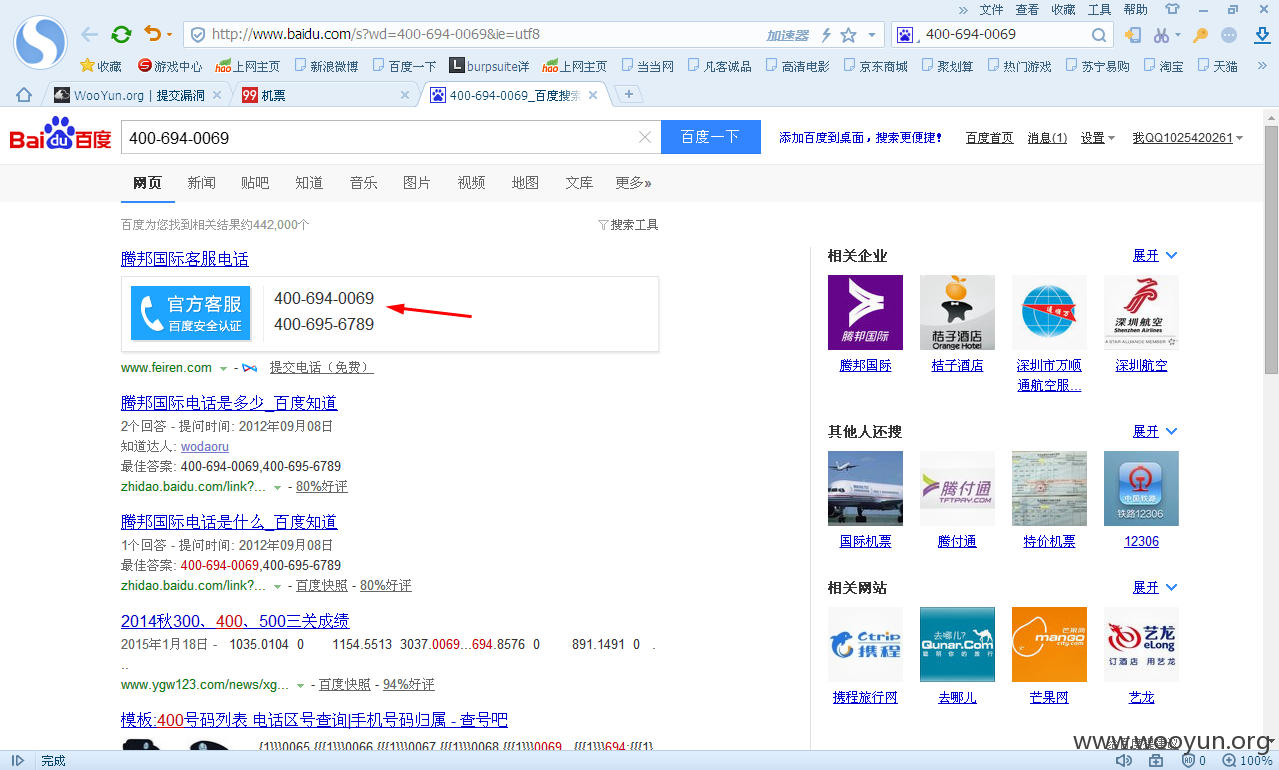Image resolution: width=1279 pixels, height=770 pixels.
Task: Open the skin shirt icon in title bar
Action: (x=1172, y=9)
